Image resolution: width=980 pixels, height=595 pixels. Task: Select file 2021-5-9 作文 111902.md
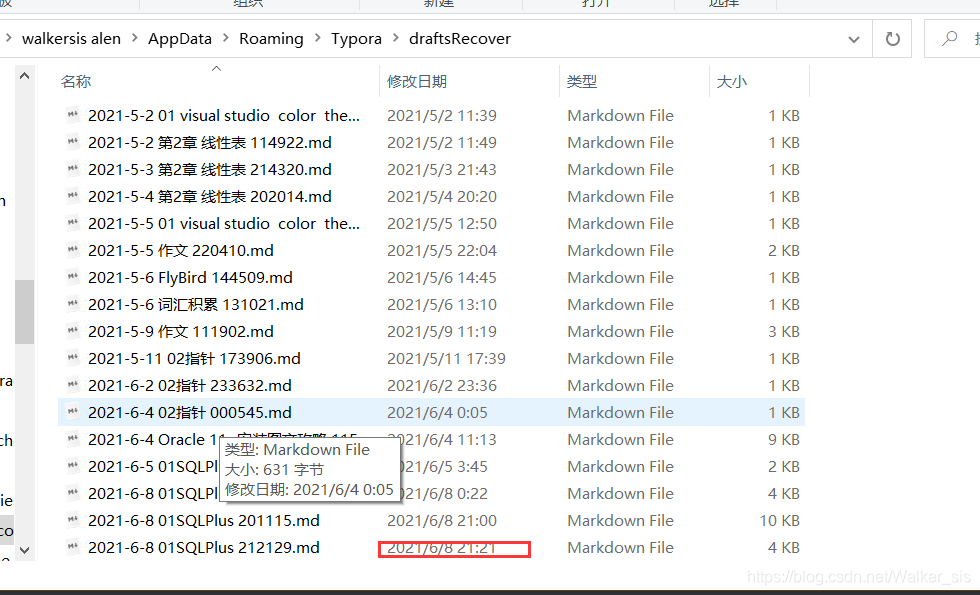(181, 331)
